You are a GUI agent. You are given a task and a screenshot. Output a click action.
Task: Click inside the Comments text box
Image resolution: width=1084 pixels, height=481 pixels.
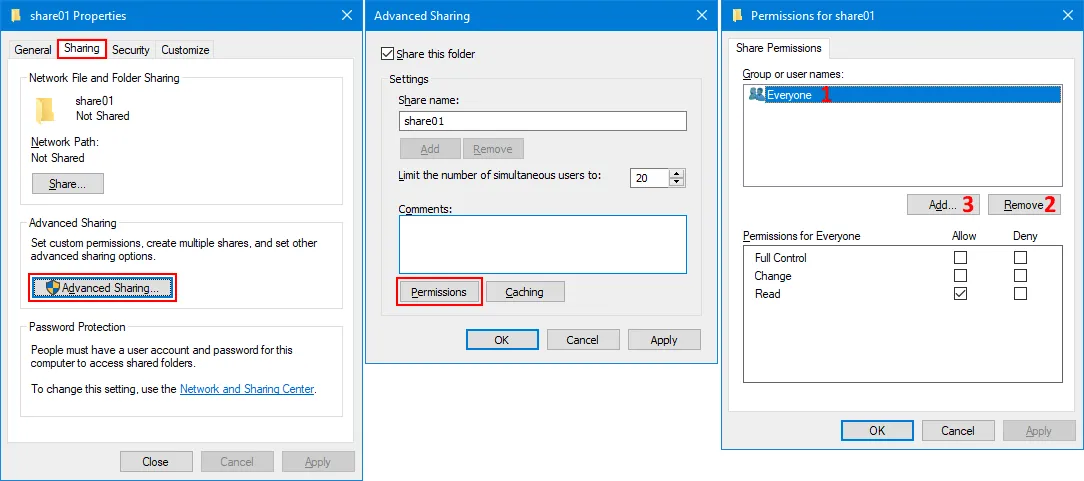(542, 244)
